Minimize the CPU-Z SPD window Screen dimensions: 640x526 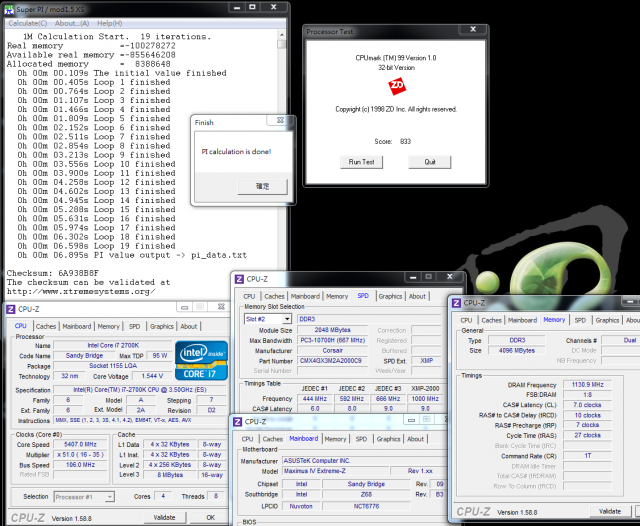pos(413,277)
